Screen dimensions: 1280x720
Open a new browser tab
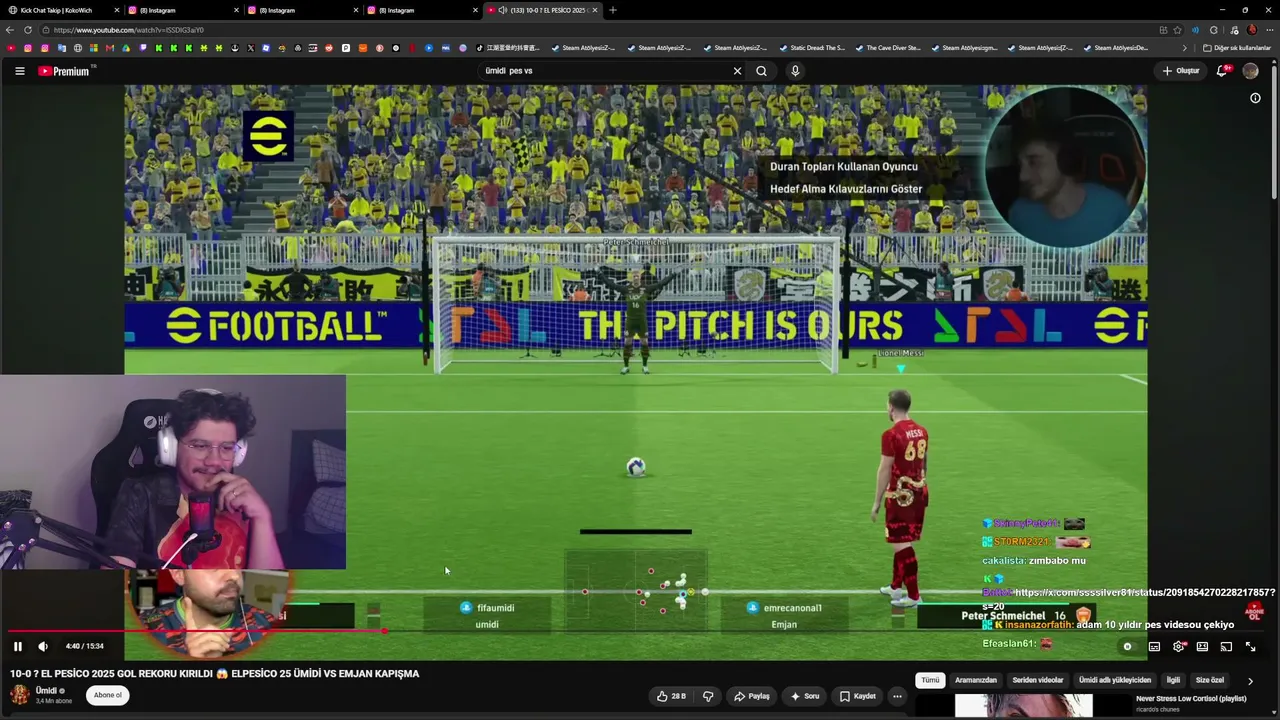pyautogui.click(x=613, y=10)
